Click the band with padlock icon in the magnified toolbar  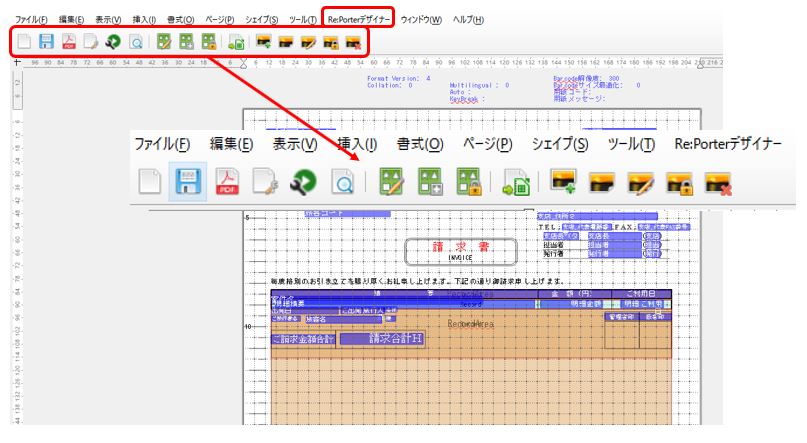tap(680, 183)
